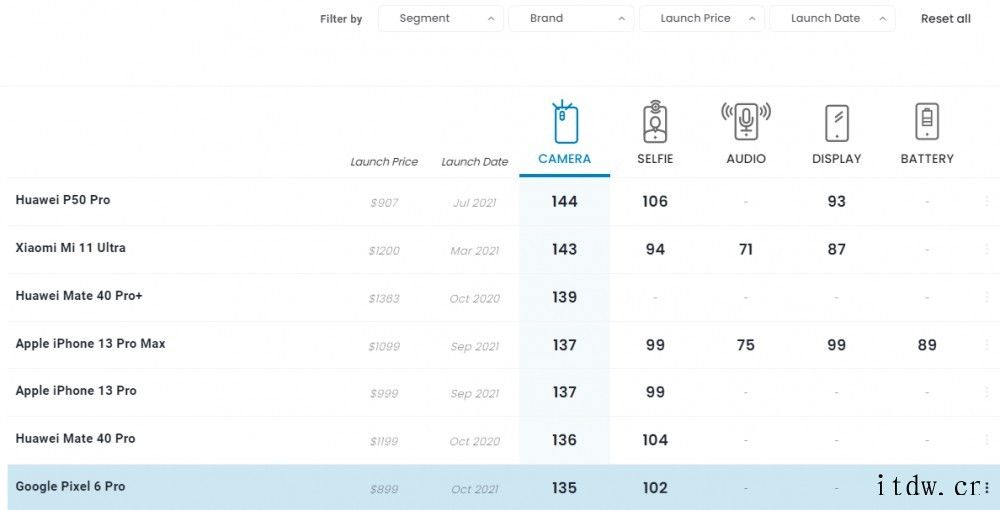Image resolution: width=1000 pixels, height=510 pixels.
Task: Click selfie score 94 for Xiaomi Mi 11 Ultra
Action: coord(655,249)
